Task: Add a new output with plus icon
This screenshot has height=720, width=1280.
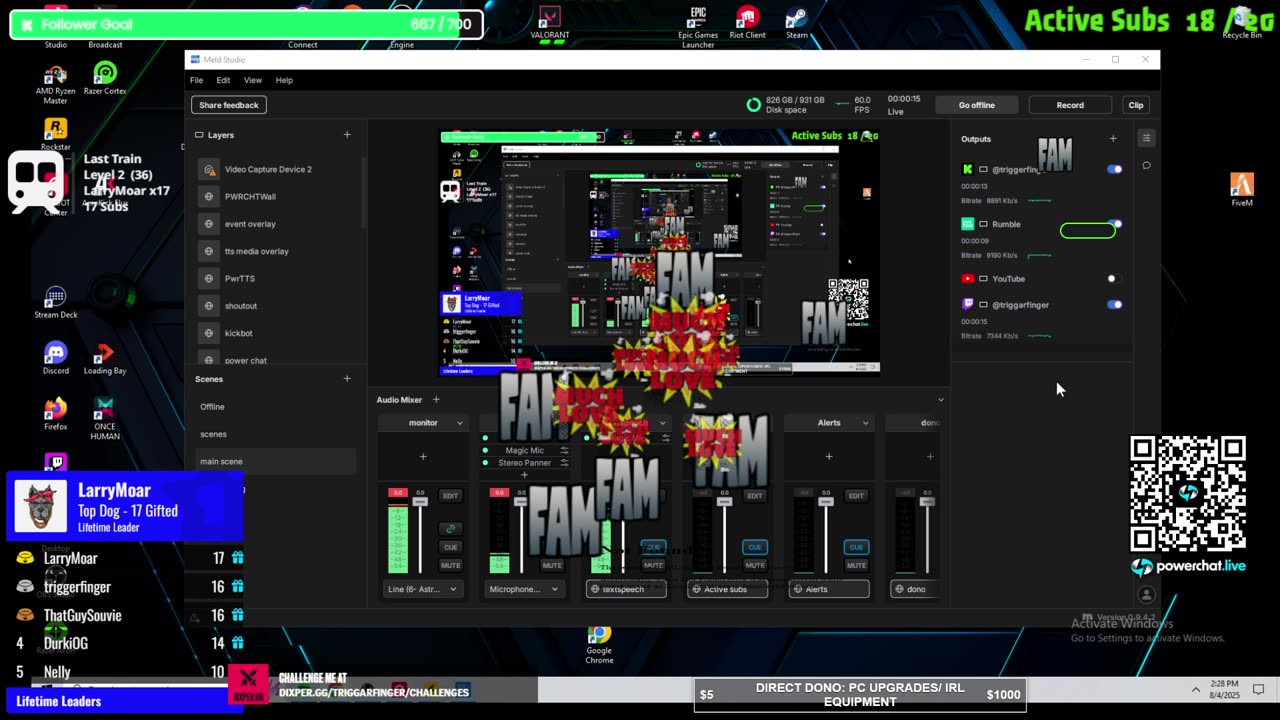Action: (1113, 139)
